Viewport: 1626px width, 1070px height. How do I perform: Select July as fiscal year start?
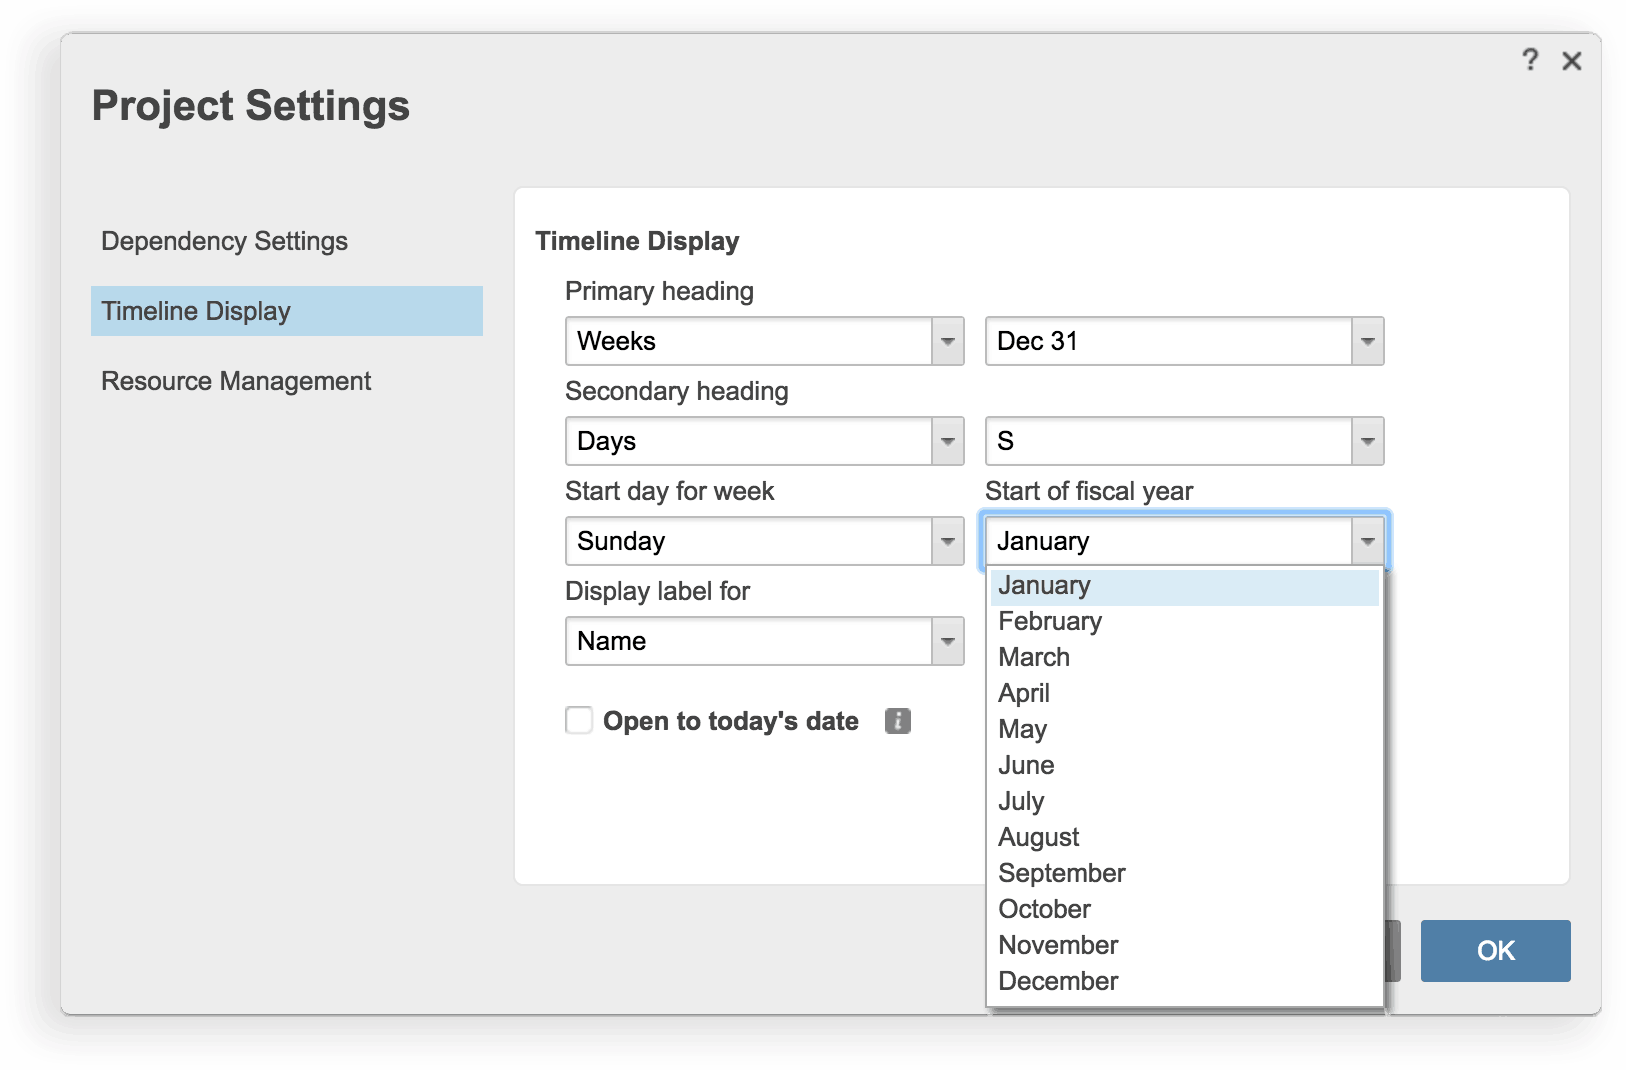tap(1021, 801)
